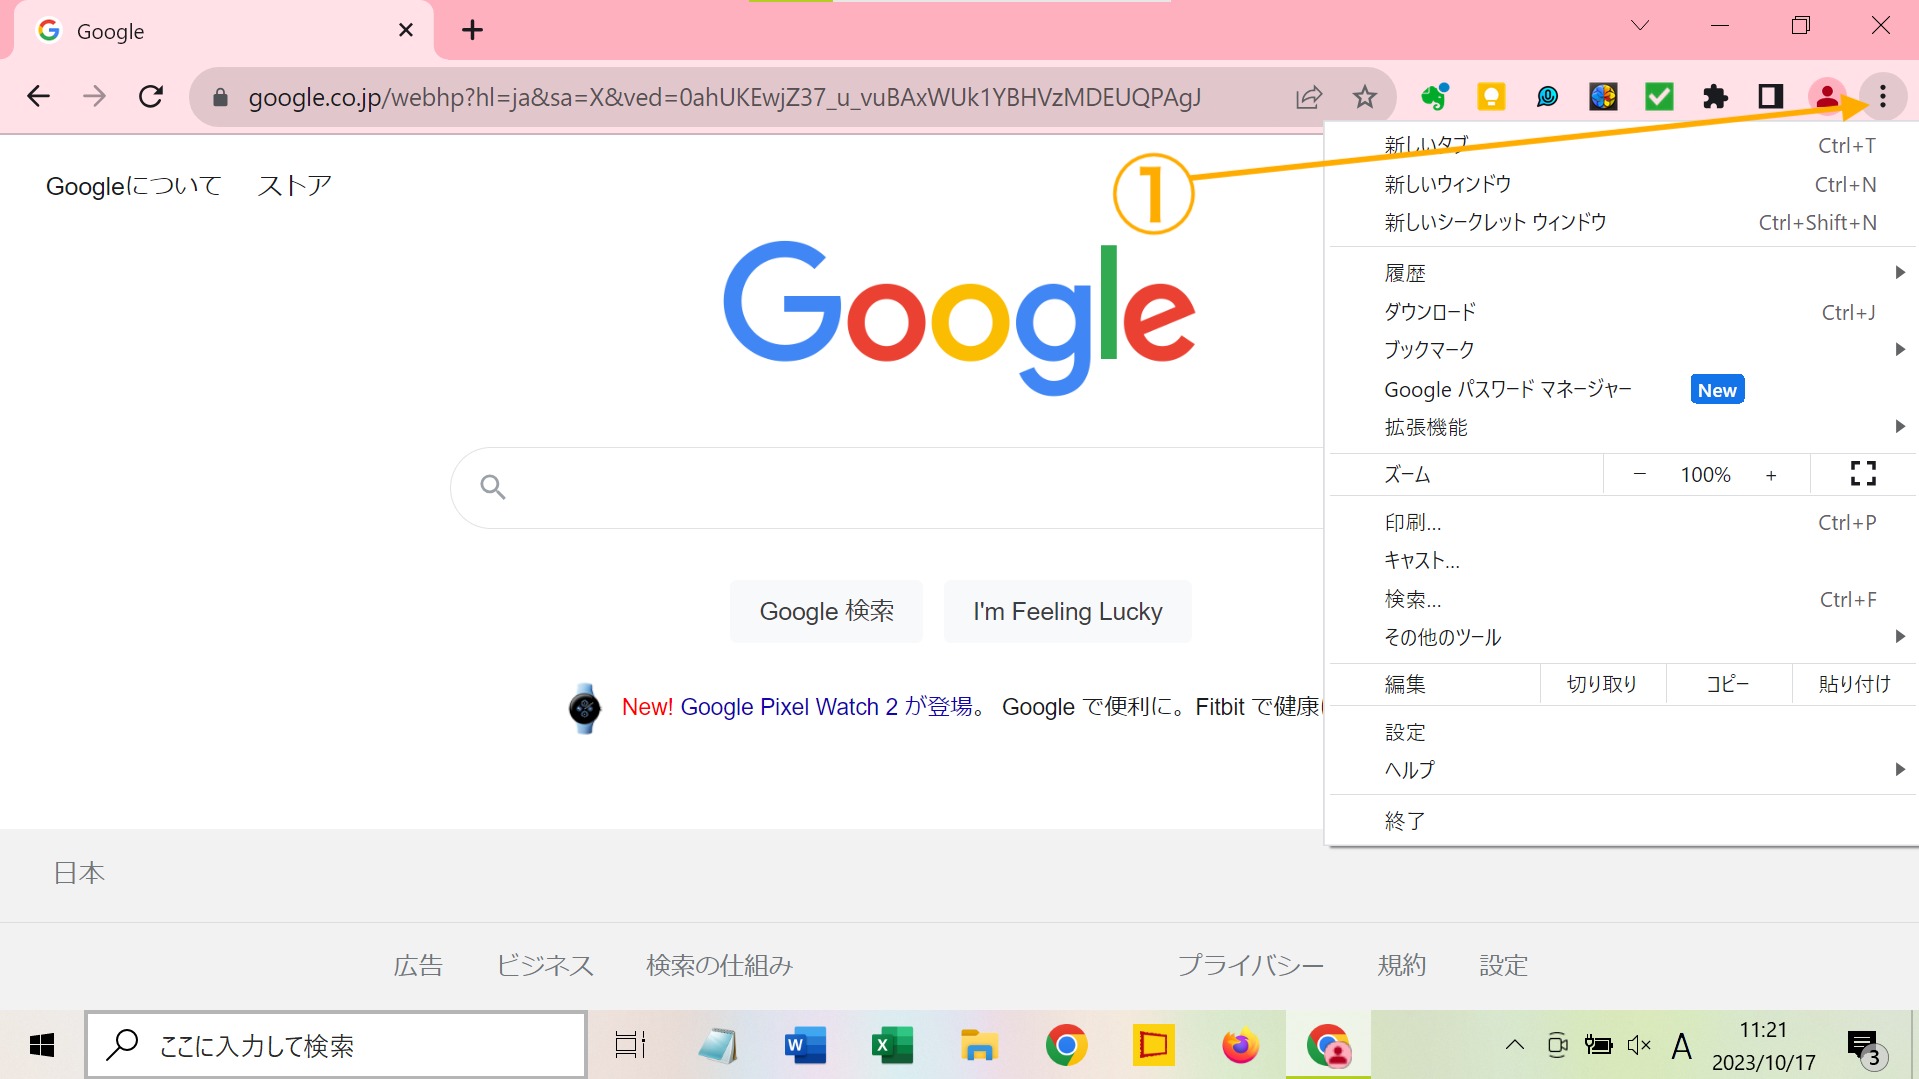Open the Chrome three-dot menu button

1882,97
